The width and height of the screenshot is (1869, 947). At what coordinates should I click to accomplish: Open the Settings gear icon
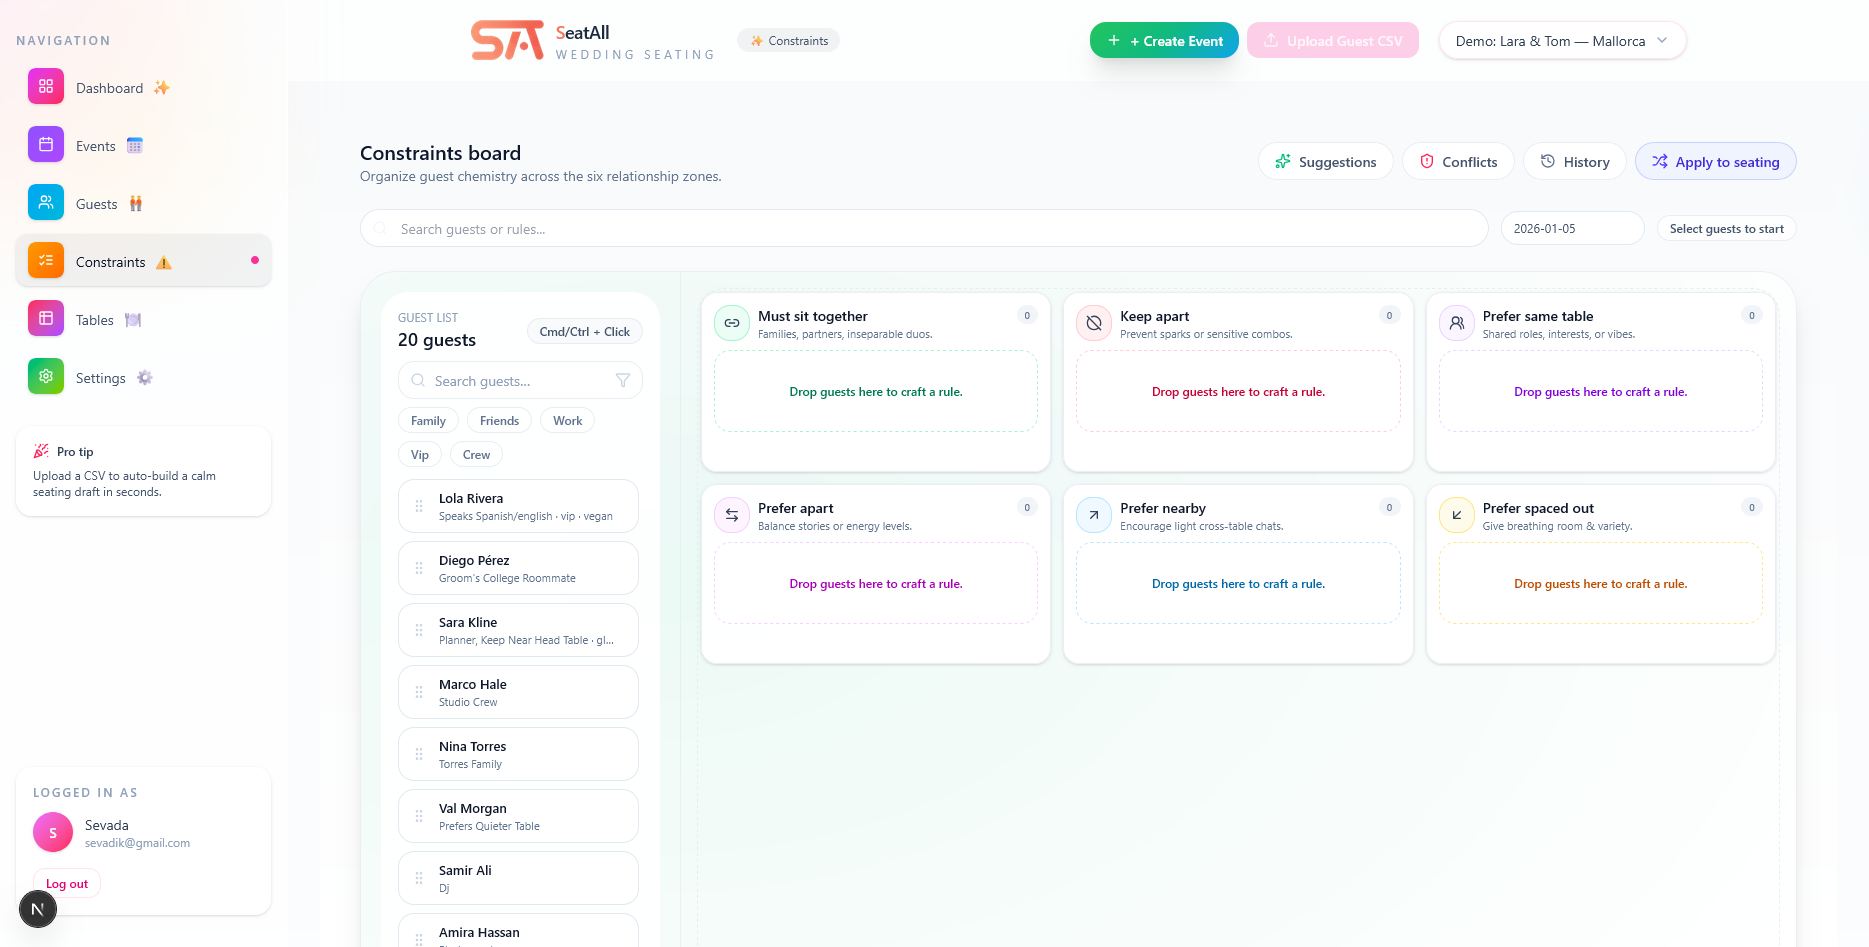click(x=45, y=376)
